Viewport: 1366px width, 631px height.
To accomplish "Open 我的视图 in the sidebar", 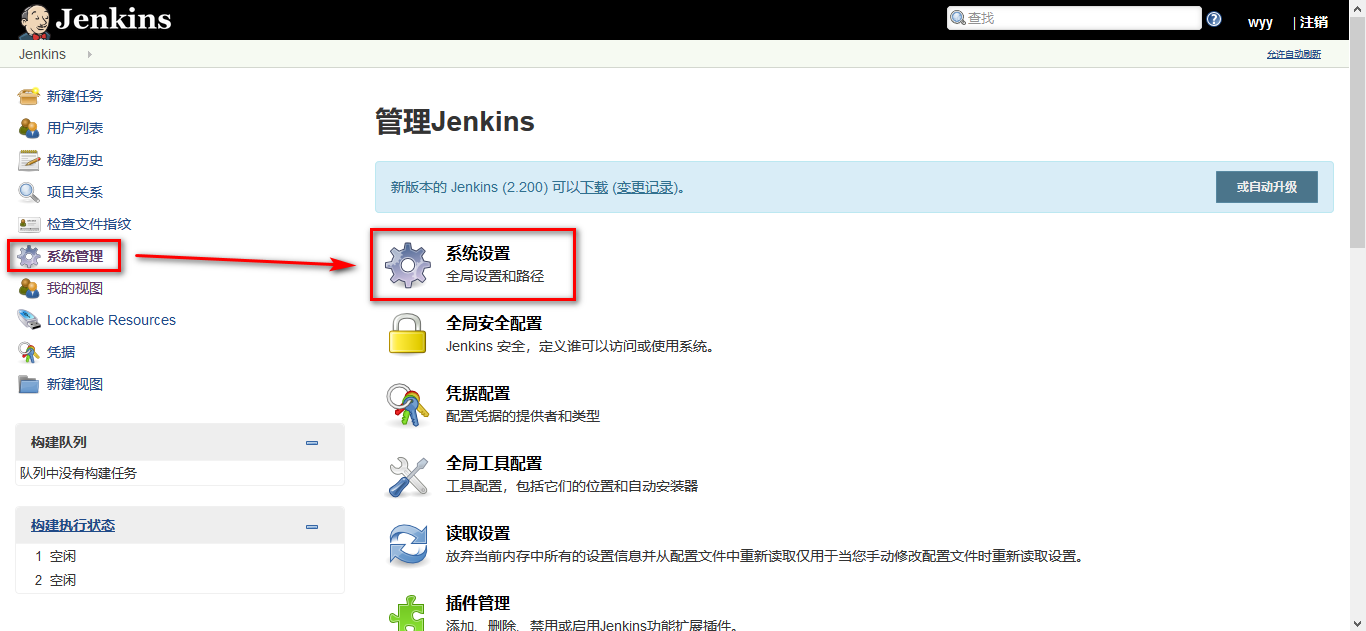I will click(x=75, y=288).
